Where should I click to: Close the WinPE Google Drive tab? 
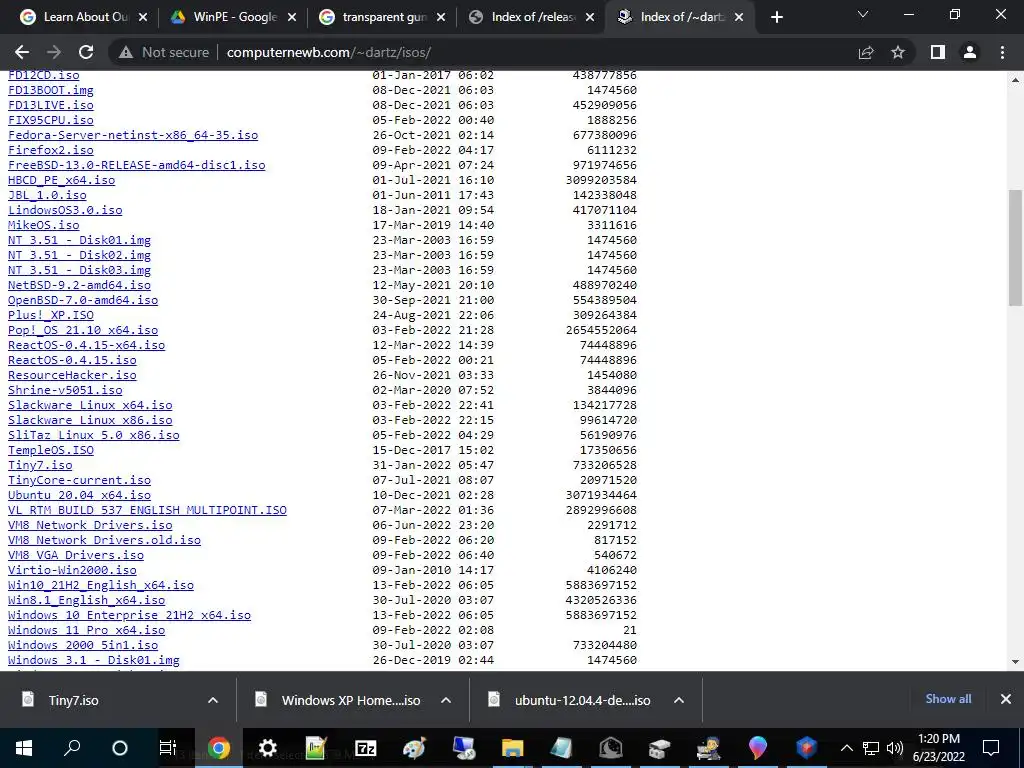(x=292, y=17)
